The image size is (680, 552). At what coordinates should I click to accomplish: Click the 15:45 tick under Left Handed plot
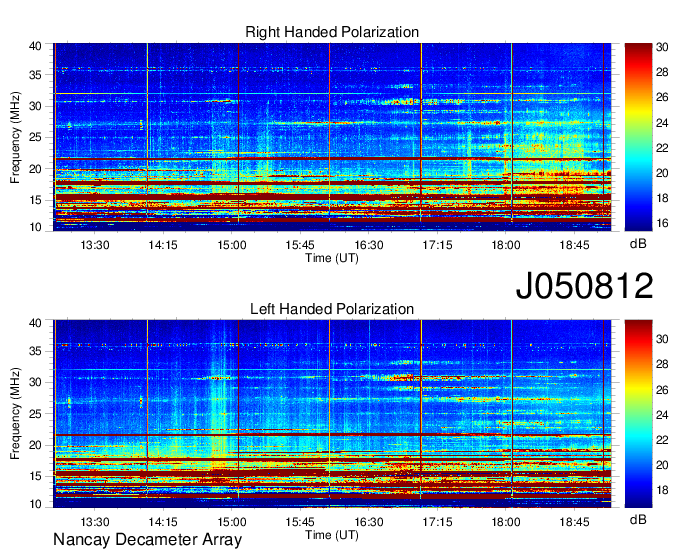tap(300, 522)
